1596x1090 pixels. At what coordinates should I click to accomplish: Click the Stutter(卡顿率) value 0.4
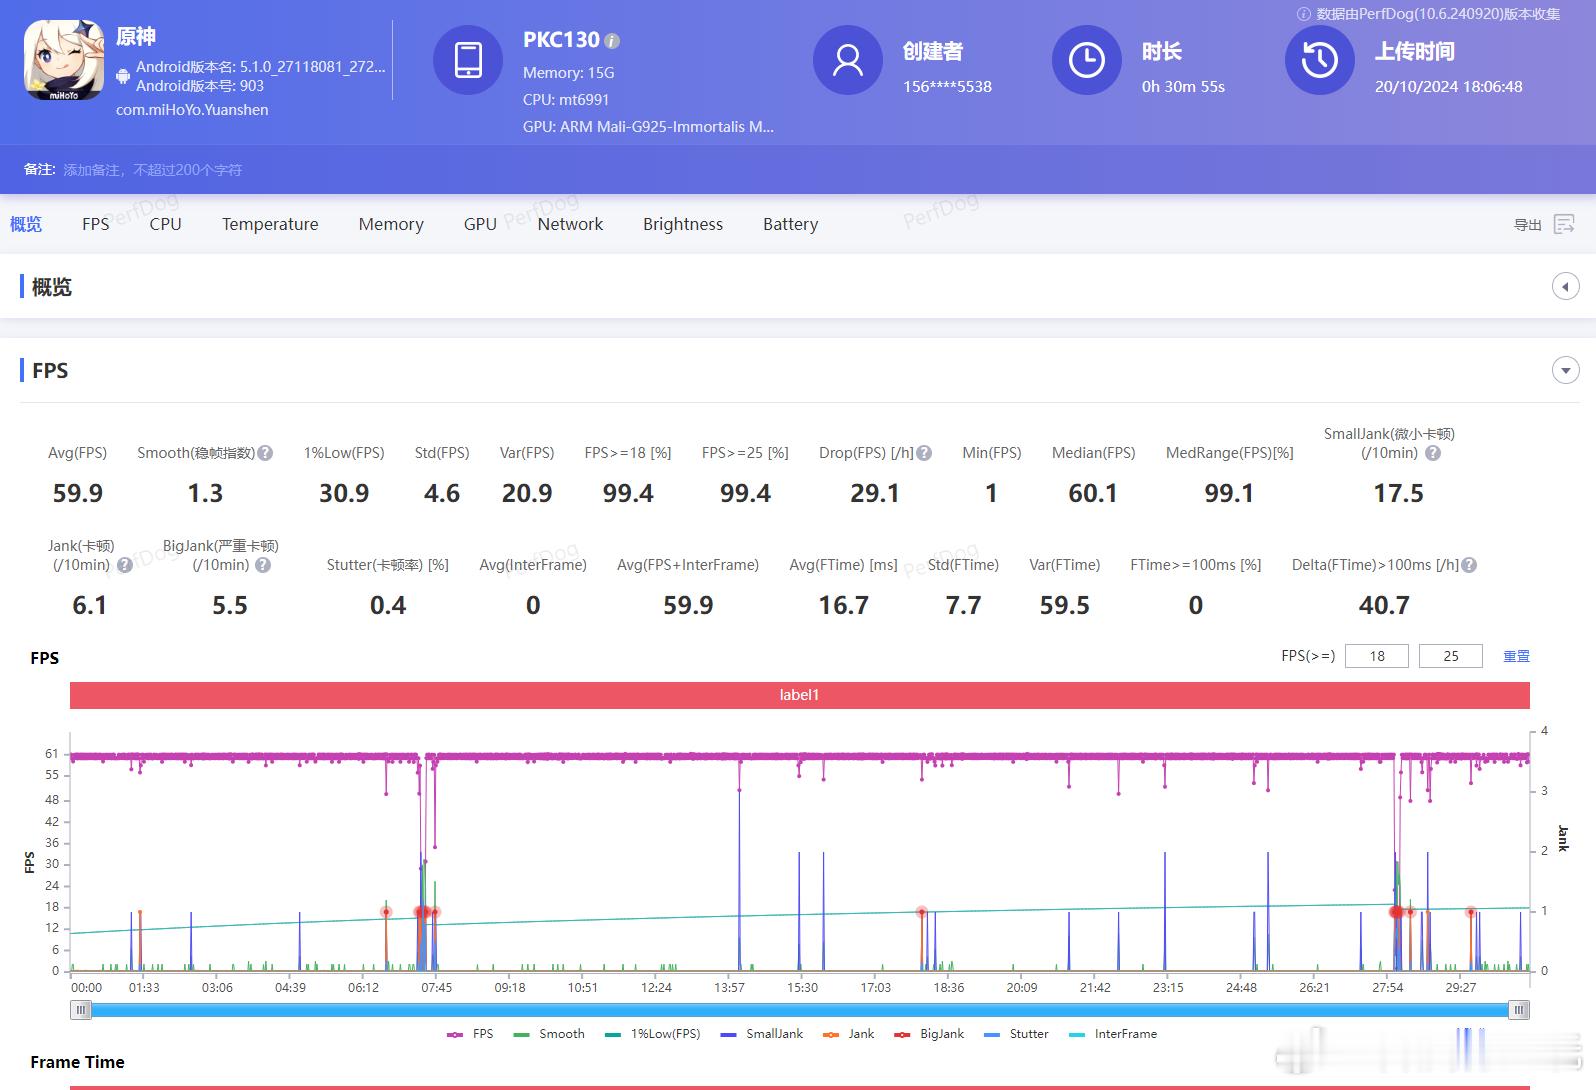click(388, 605)
